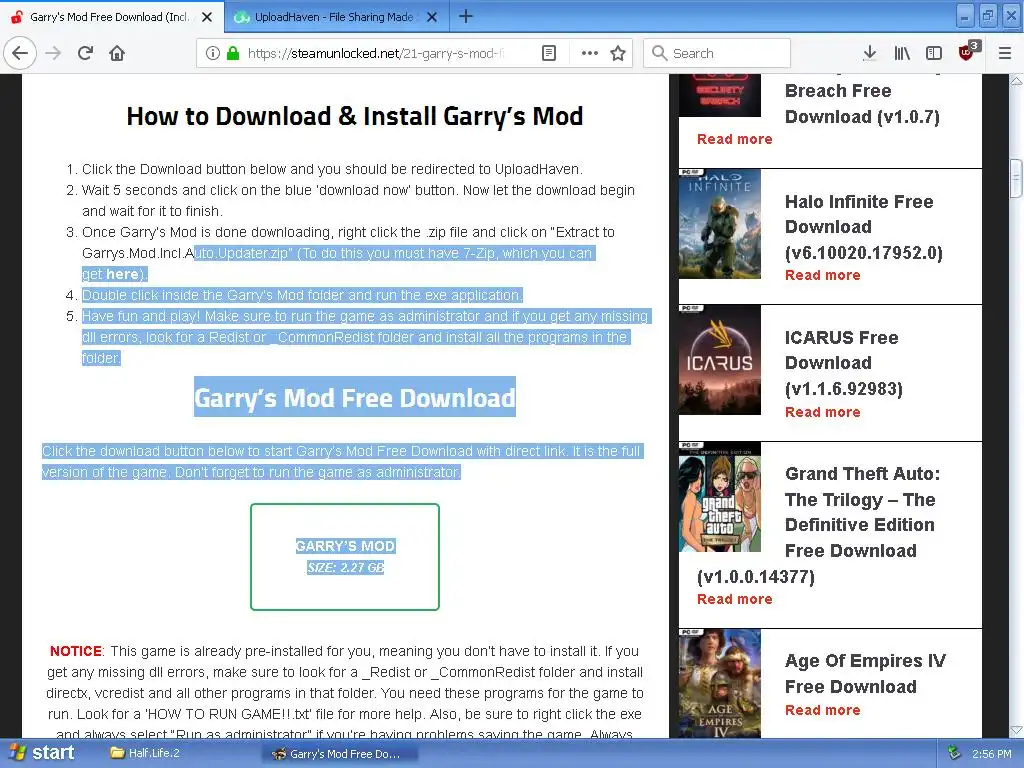Image resolution: width=1024 pixels, height=768 pixels.
Task: Click the vertical scrollbar thumb
Action: 1016,178
